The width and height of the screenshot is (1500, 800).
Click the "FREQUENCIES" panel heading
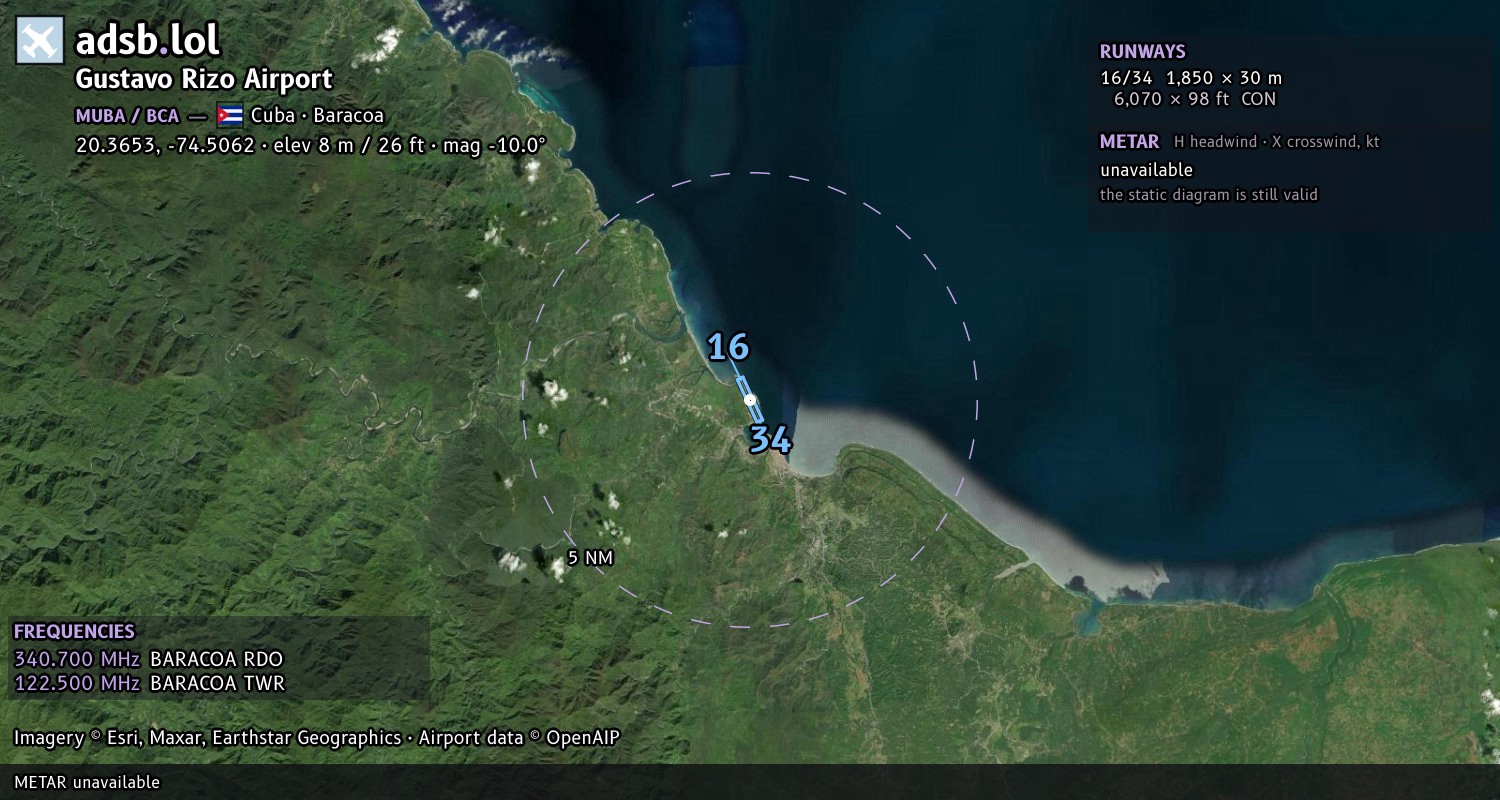[x=74, y=632]
